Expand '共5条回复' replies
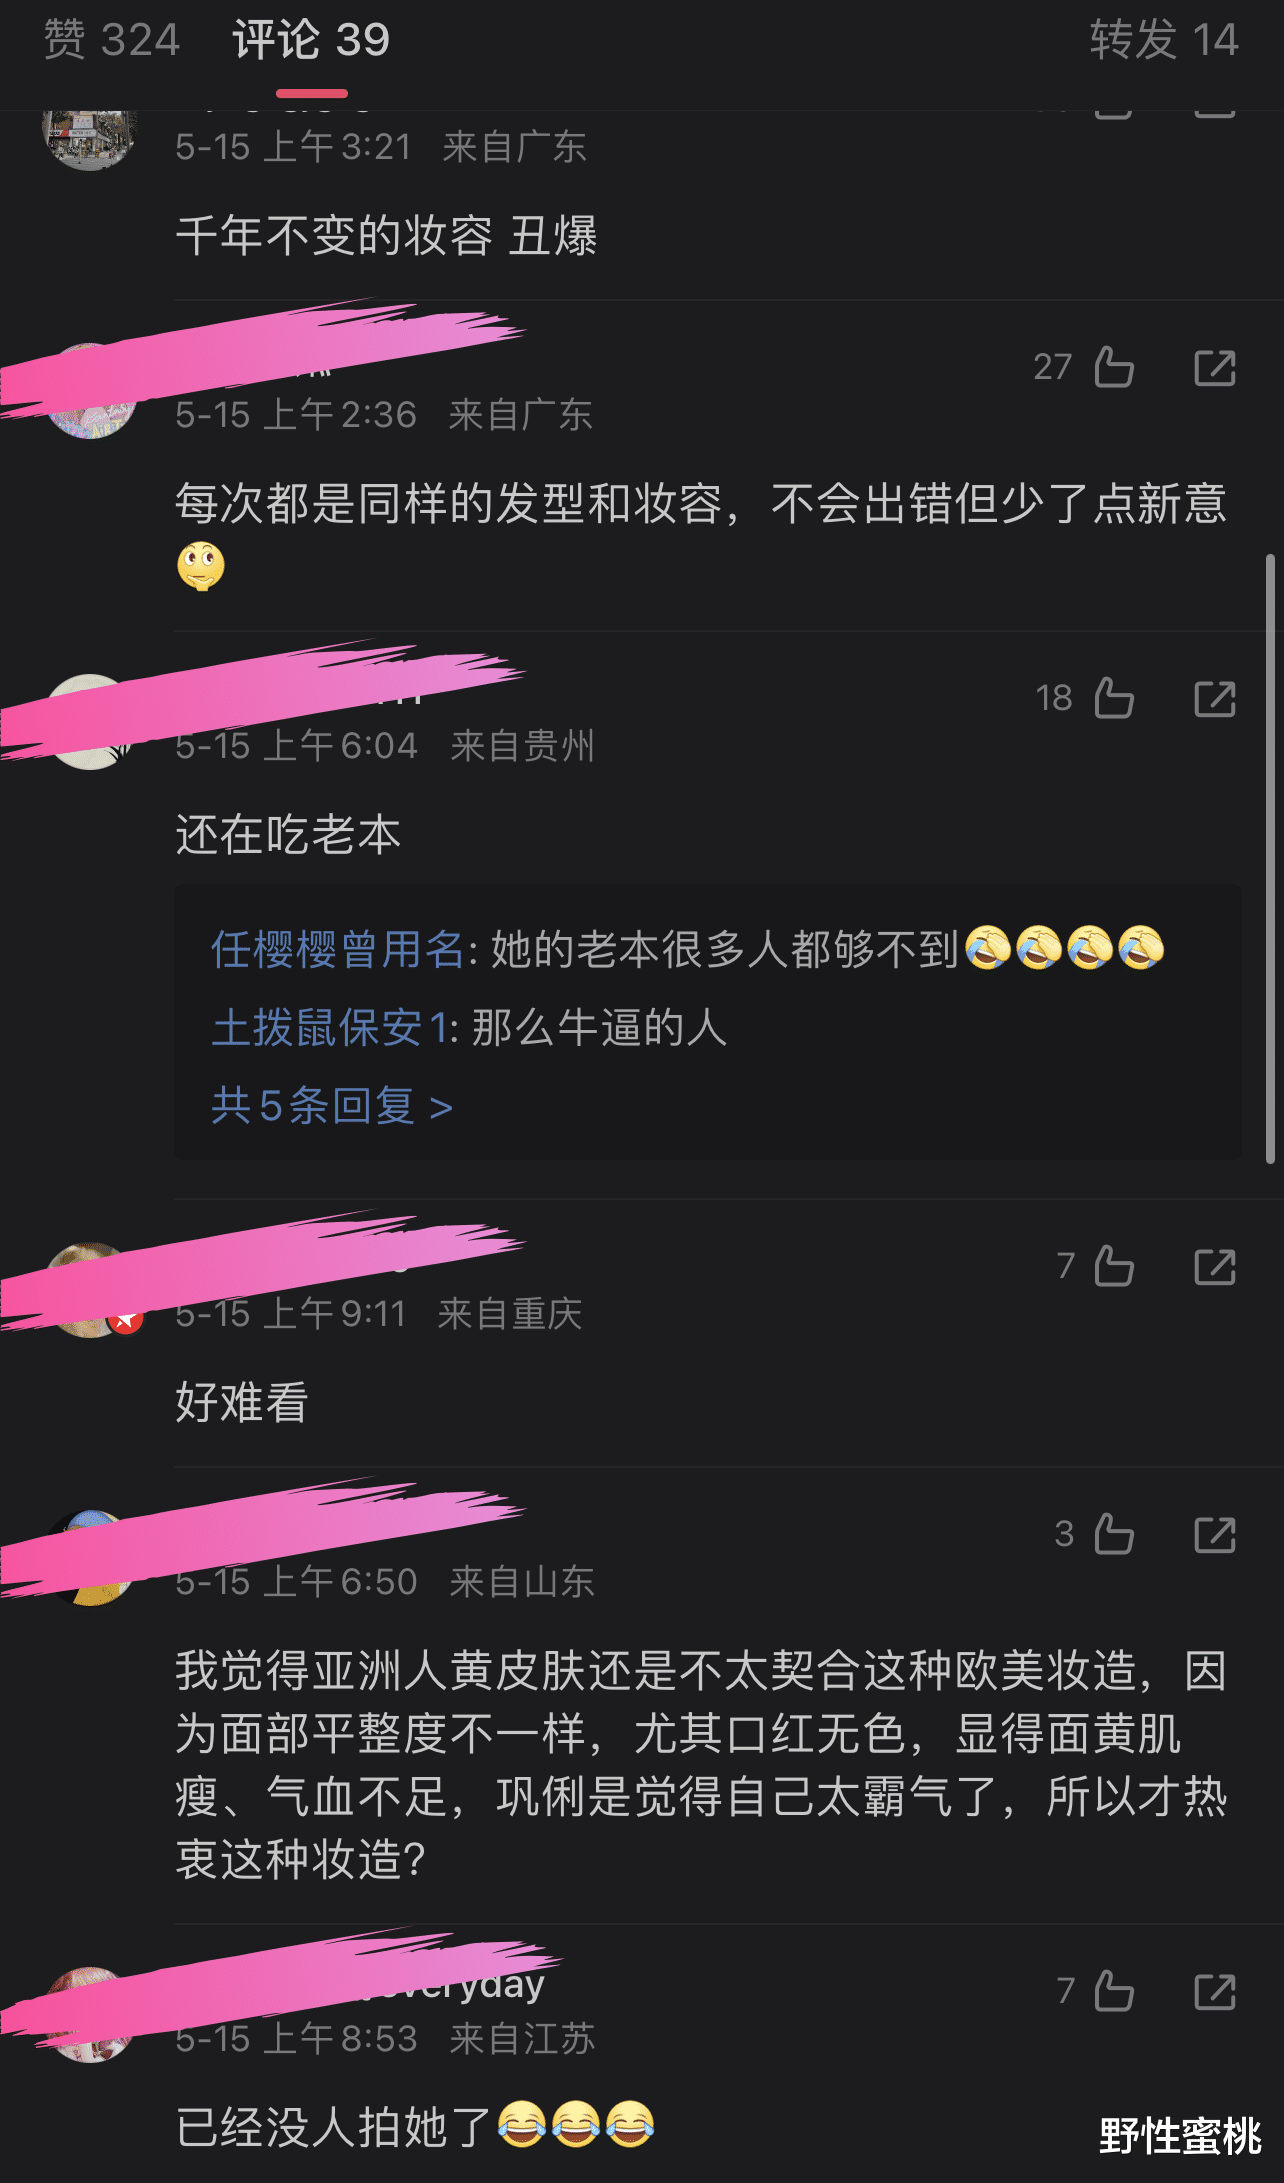This screenshot has height=2183, width=1284. pos(332,1106)
